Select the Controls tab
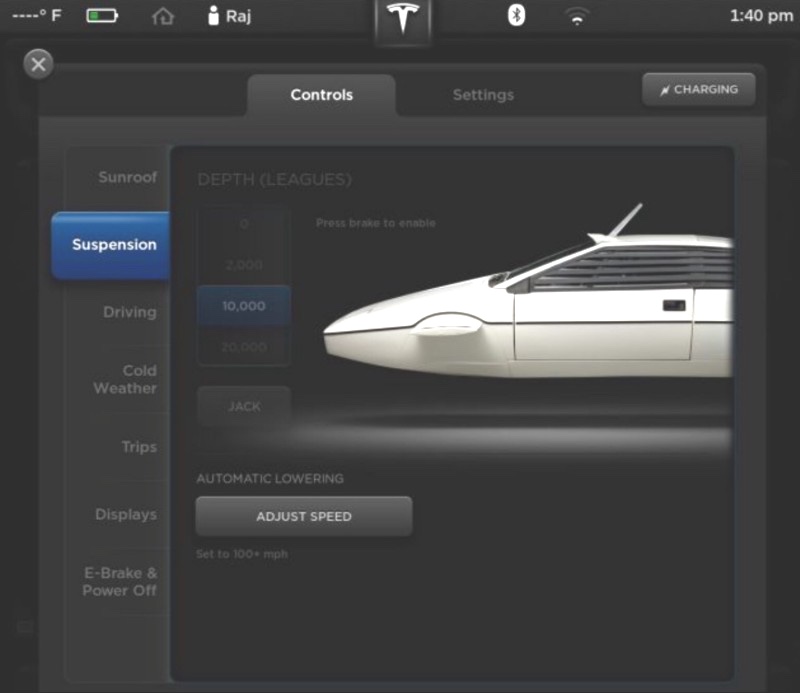Screen dimensions: 800x693 [x=321, y=95]
